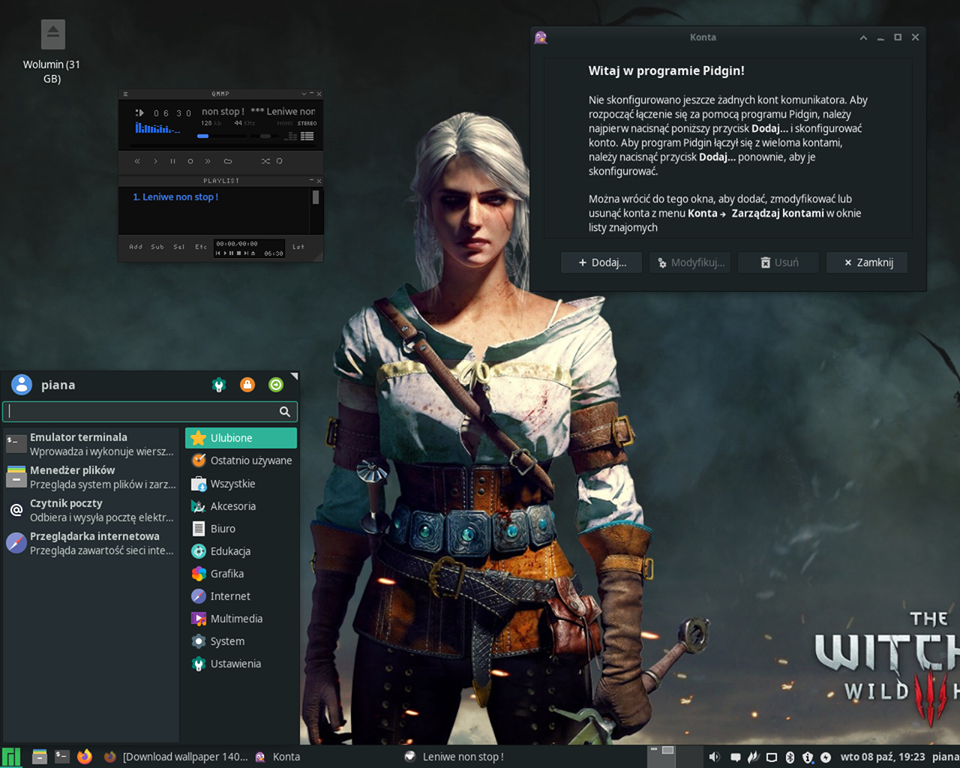This screenshot has height=768, width=960.
Task: Pause playback in the QMMP player
Action: pos(173,161)
